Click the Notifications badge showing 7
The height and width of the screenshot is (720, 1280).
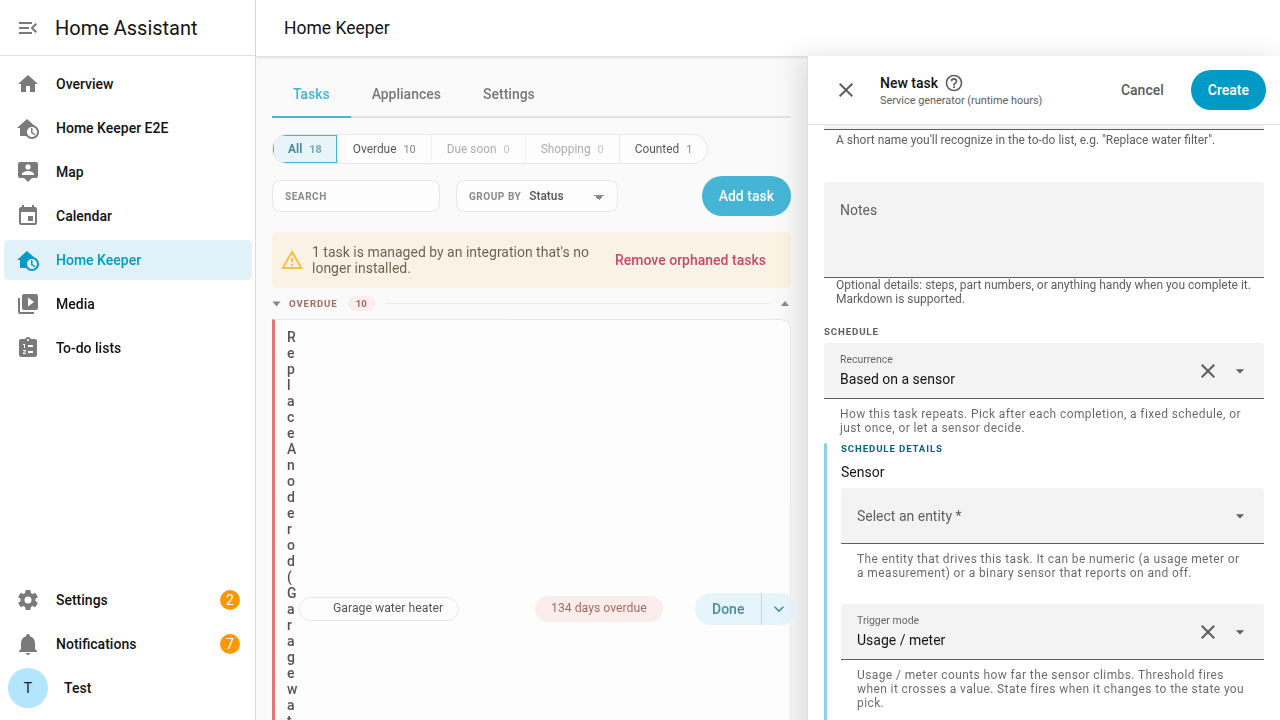point(230,644)
